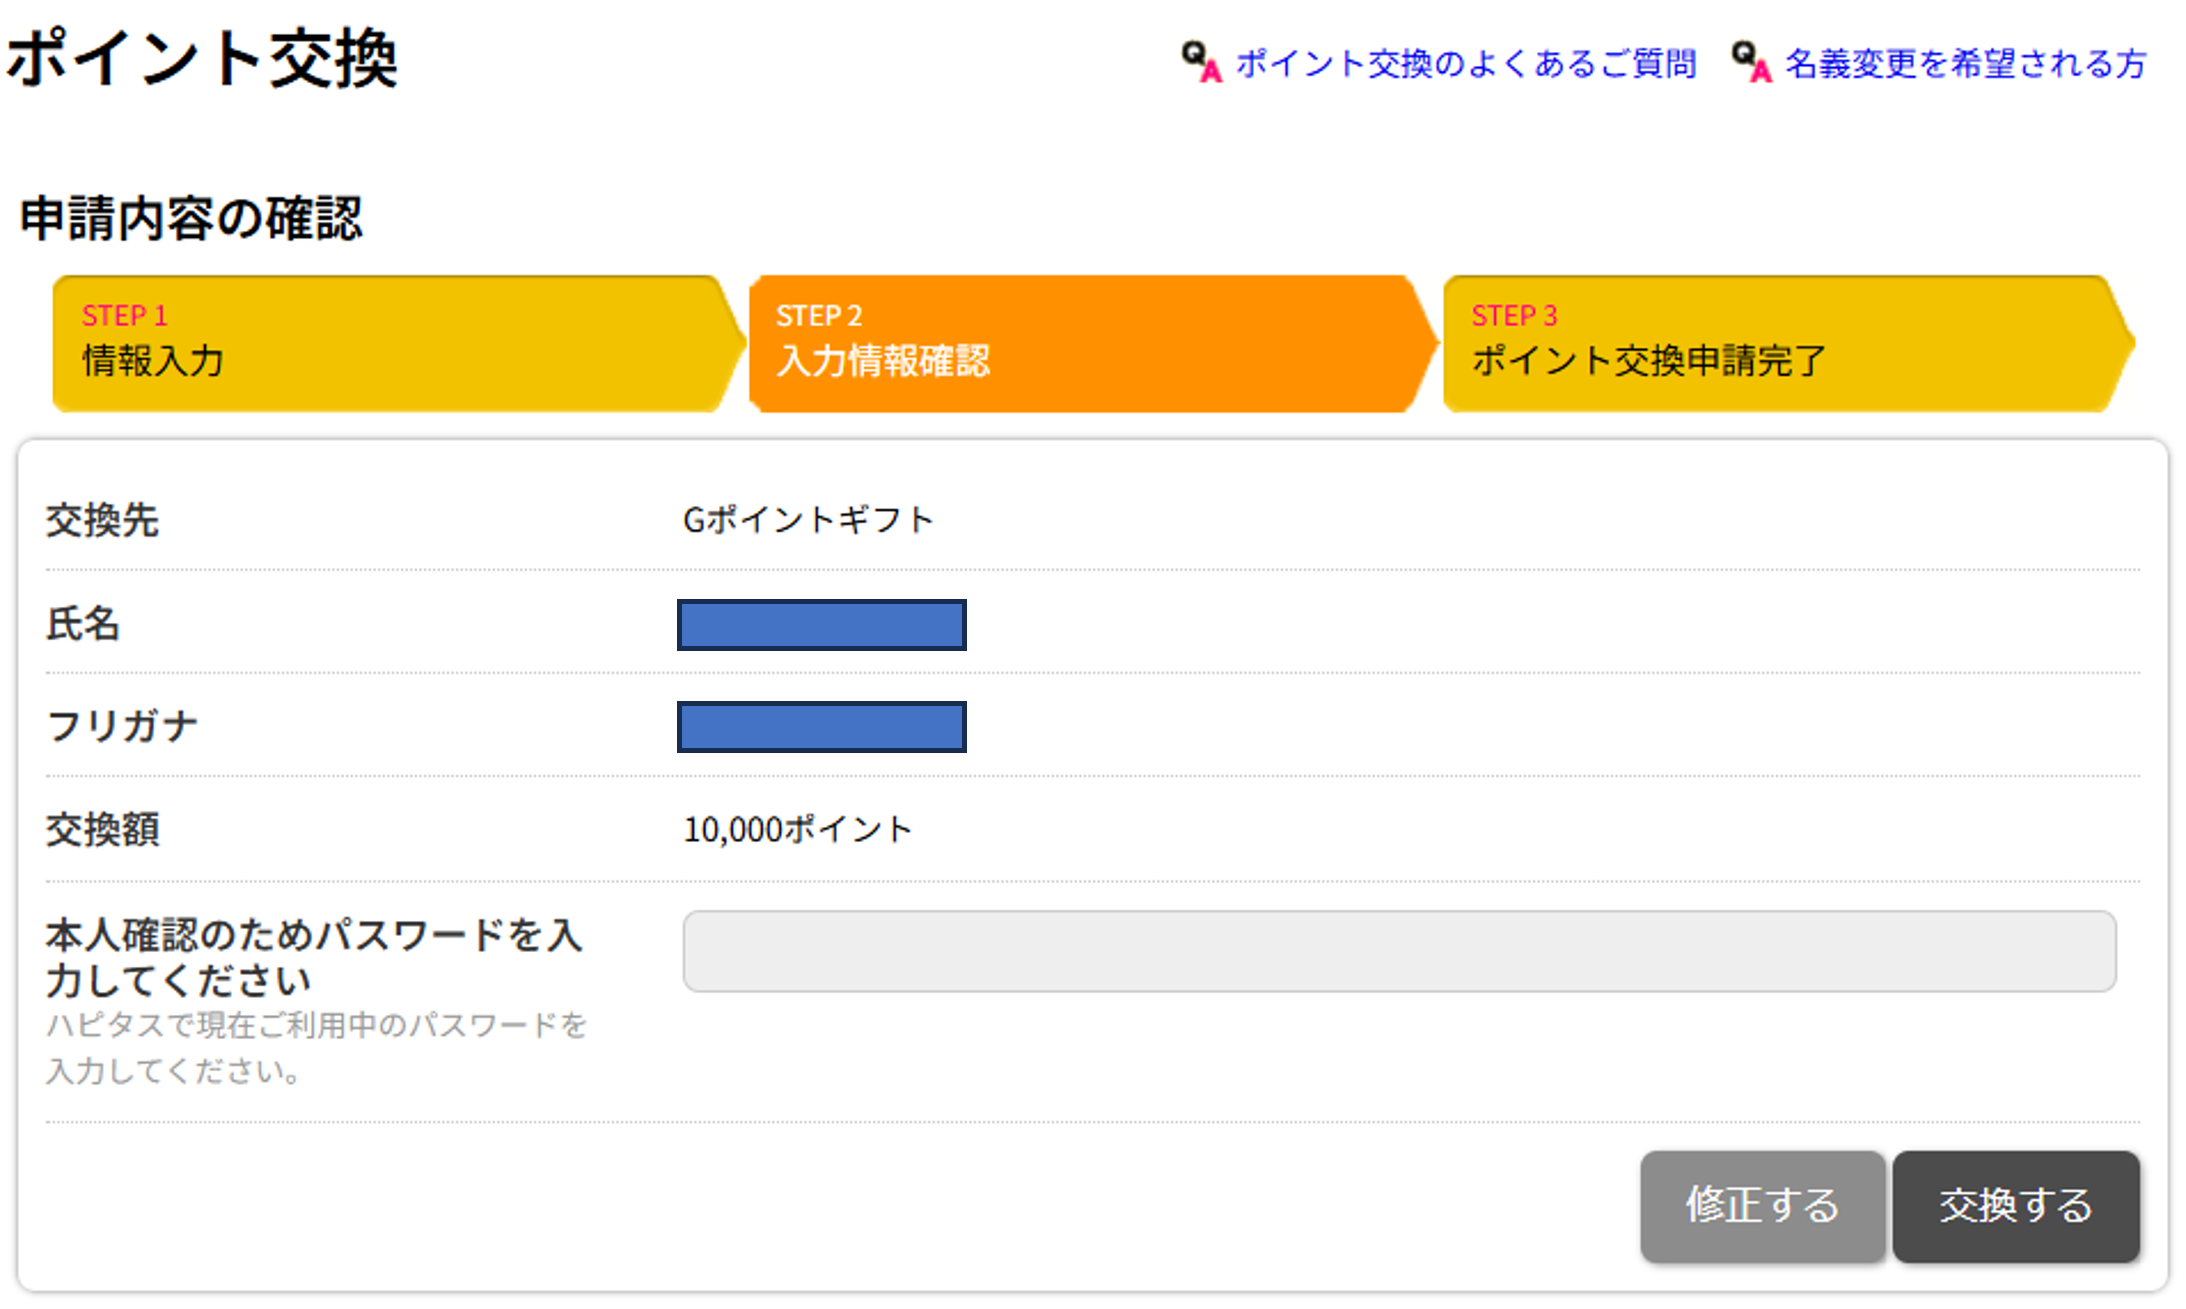Open the ポイント交換のよくあるご質問 link
The image size is (2186, 1309).
[x=1465, y=64]
